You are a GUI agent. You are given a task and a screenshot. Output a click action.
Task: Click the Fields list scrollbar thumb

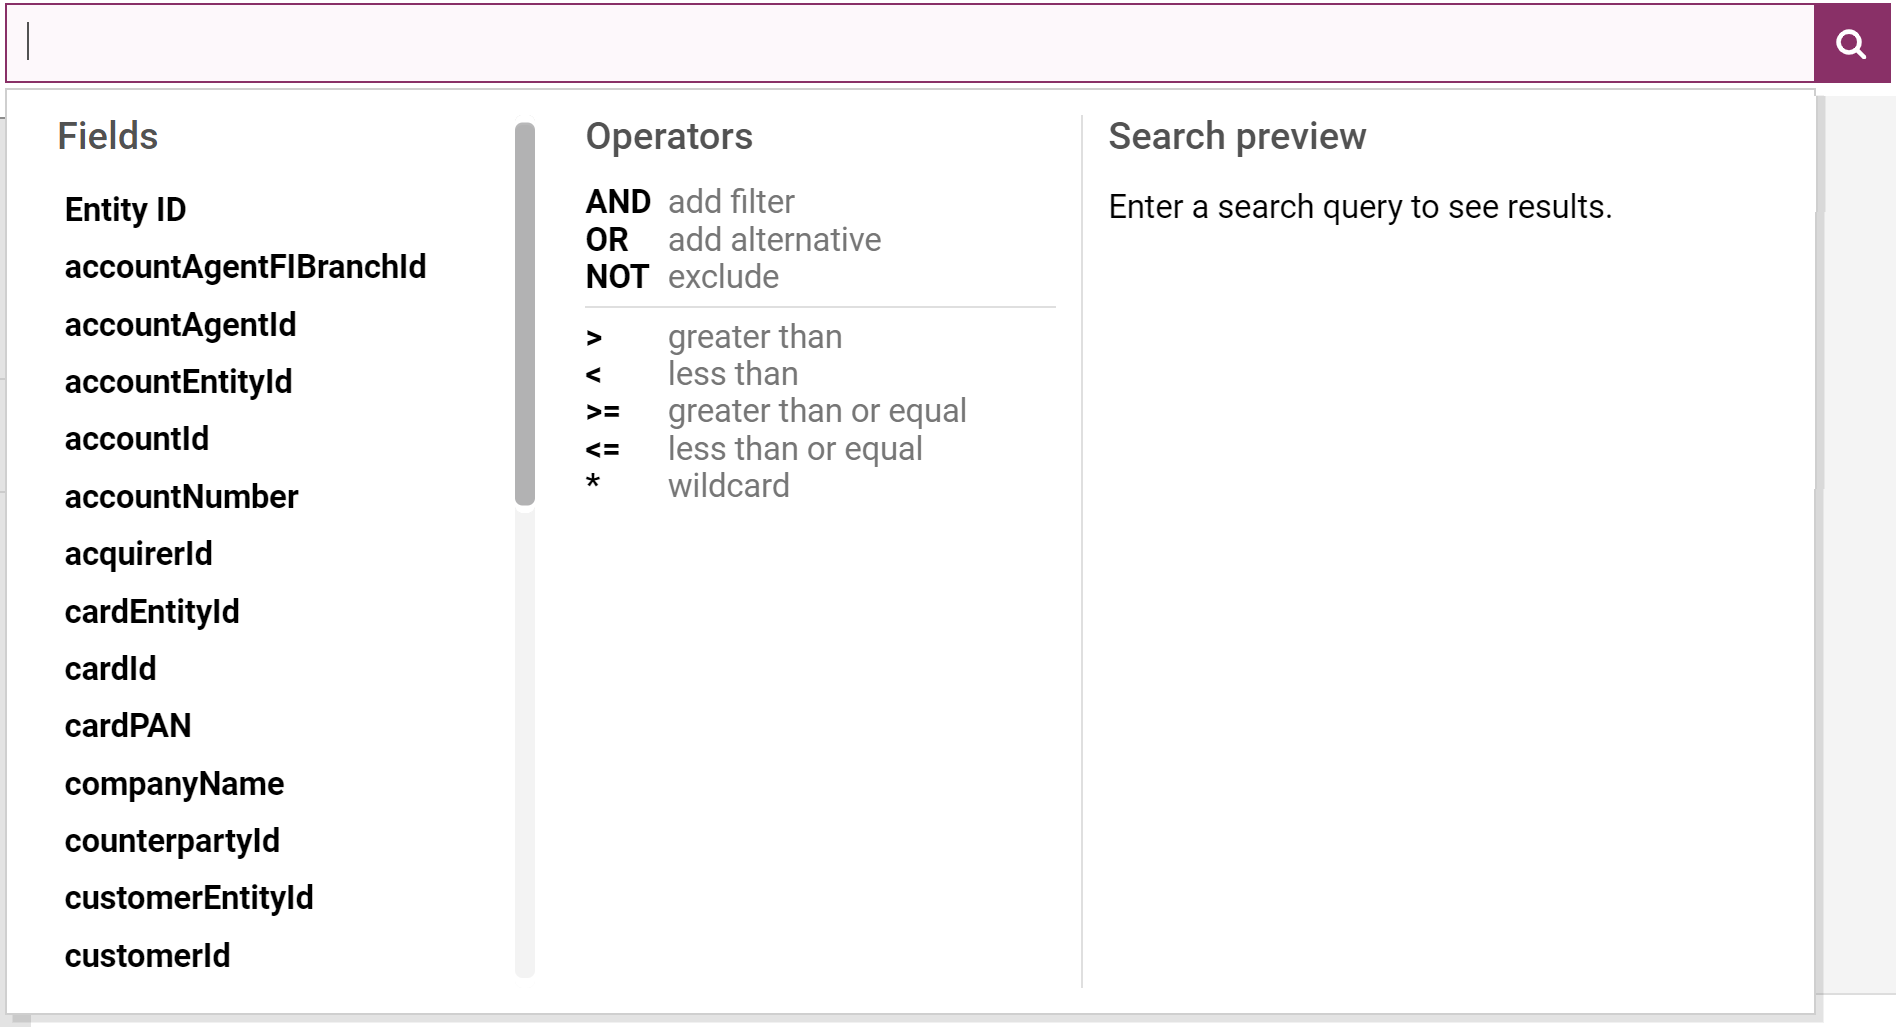(525, 314)
